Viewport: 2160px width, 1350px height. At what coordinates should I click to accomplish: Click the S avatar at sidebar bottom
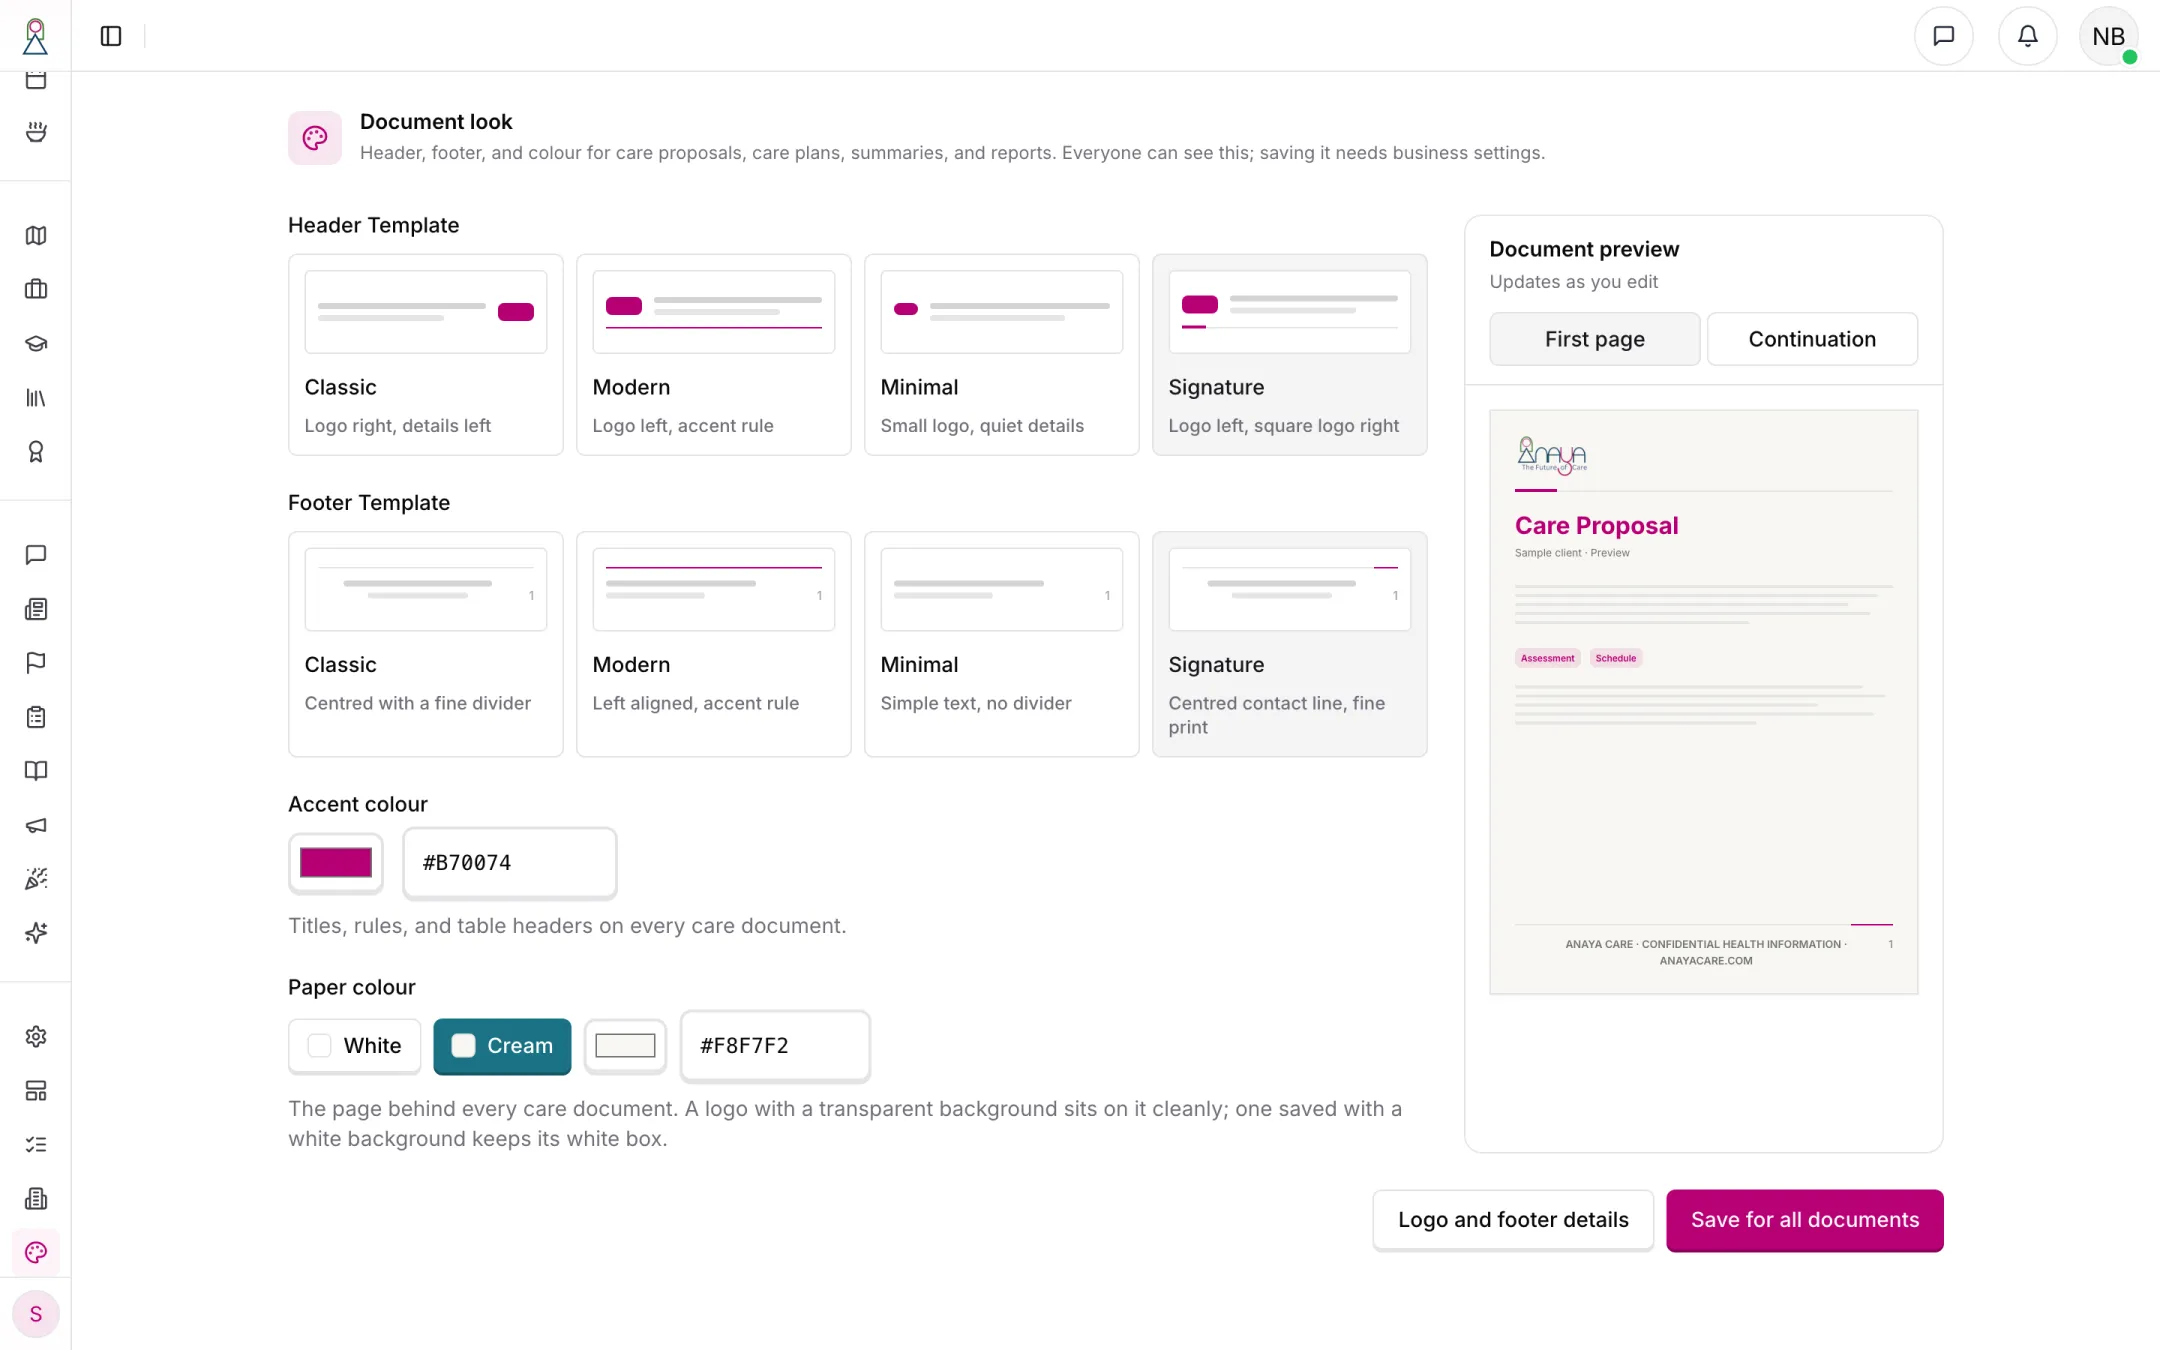point(36,1314)
